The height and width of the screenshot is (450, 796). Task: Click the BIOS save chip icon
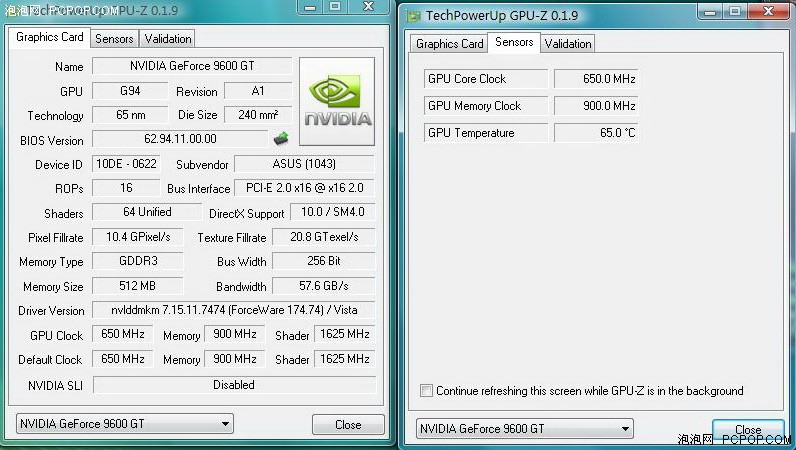[281, 138]
